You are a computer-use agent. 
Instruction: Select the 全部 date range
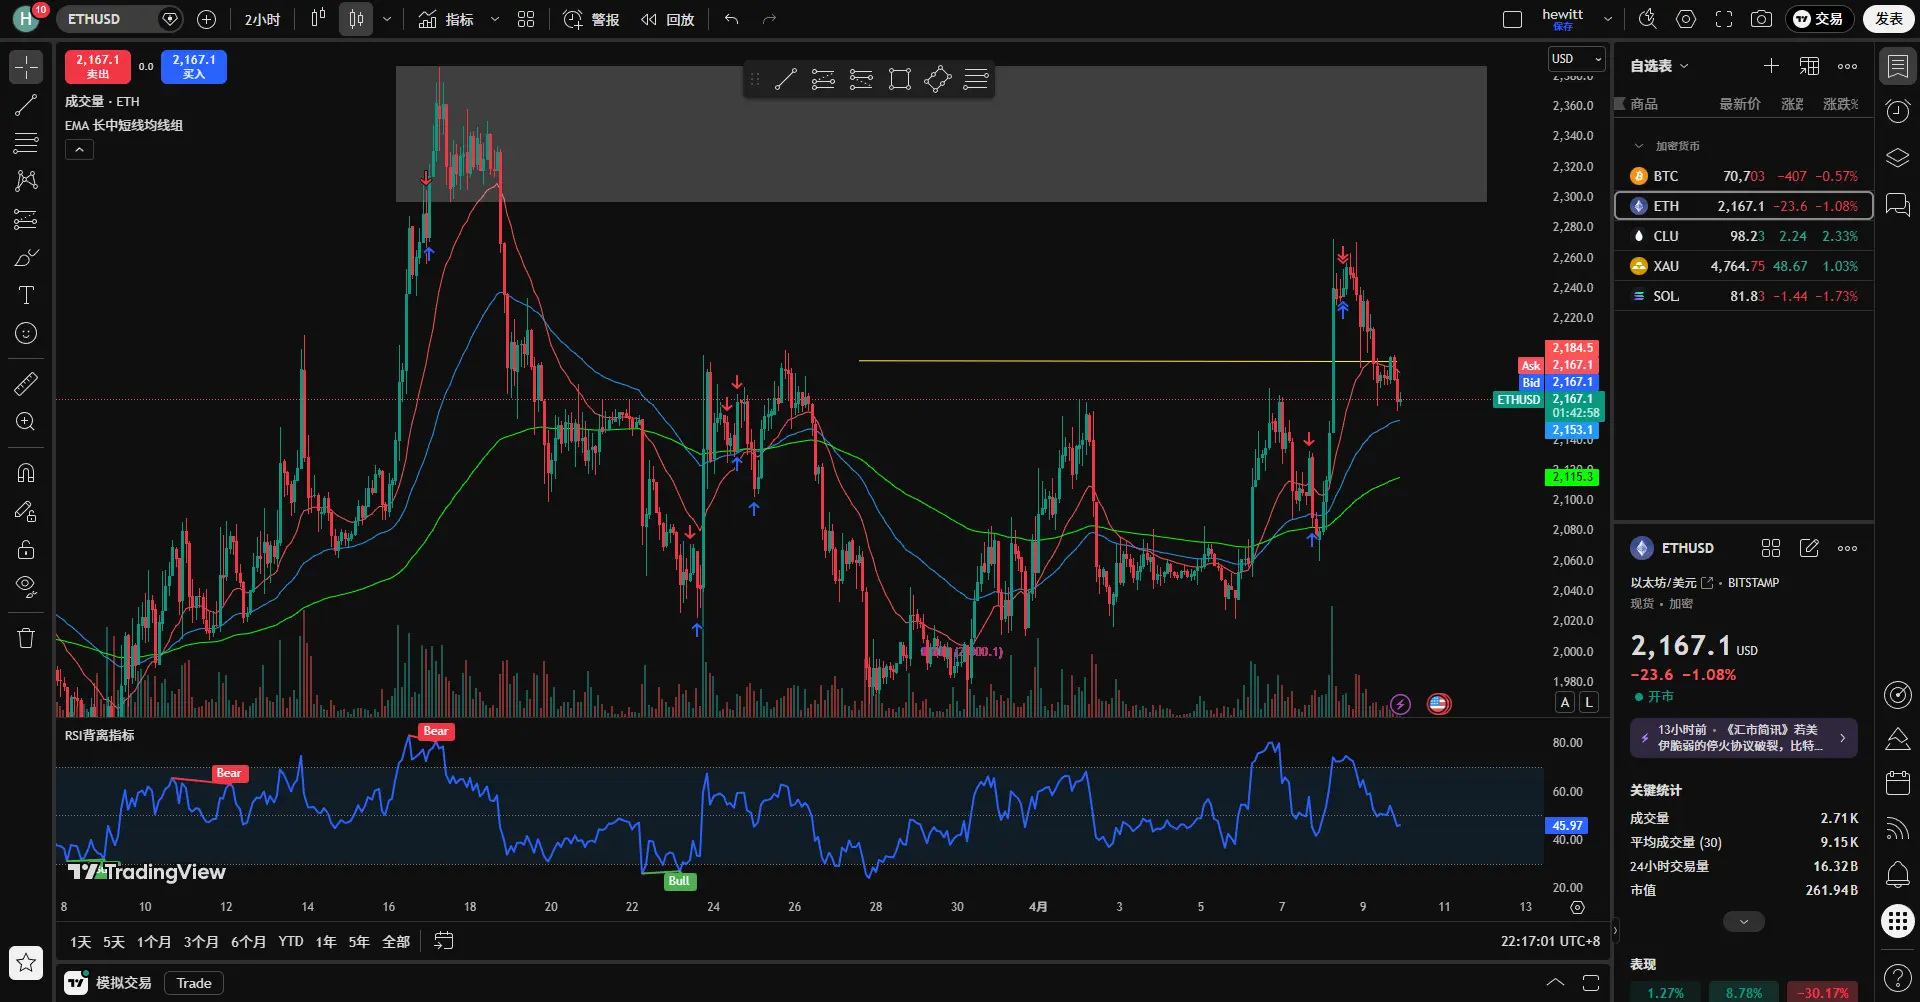coord(396,942)
